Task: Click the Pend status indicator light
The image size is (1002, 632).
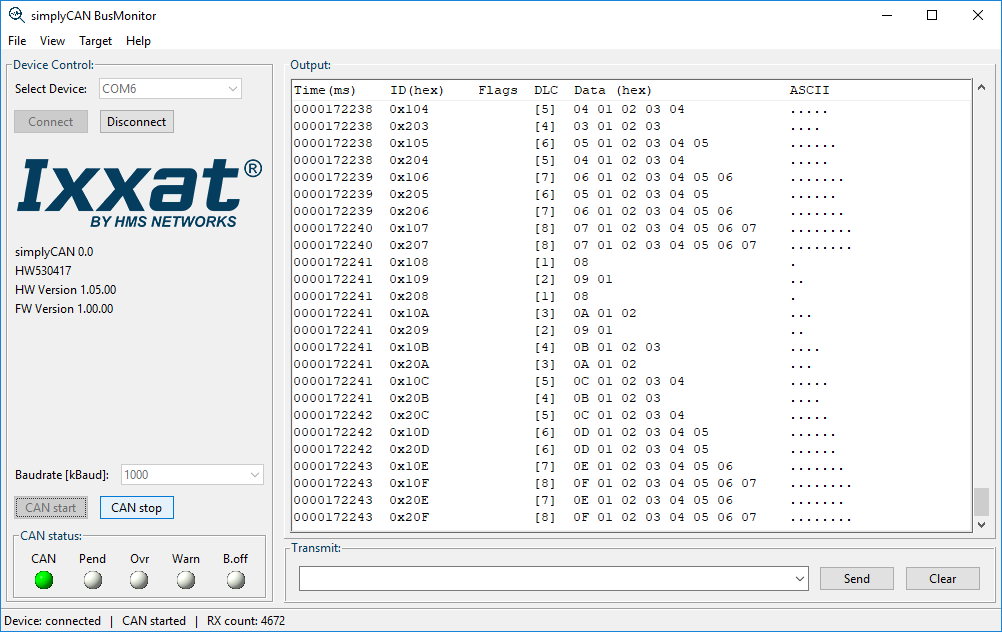Action: point(93,580)
